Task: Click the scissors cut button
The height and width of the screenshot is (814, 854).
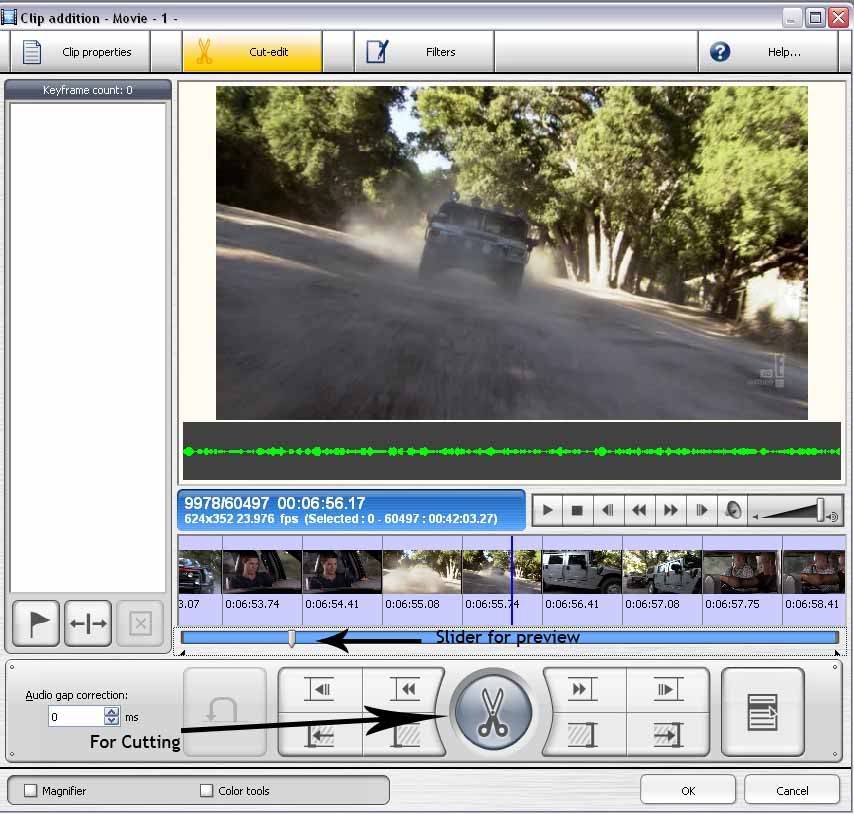Action: pyautogui.click(x=493, y=713)
